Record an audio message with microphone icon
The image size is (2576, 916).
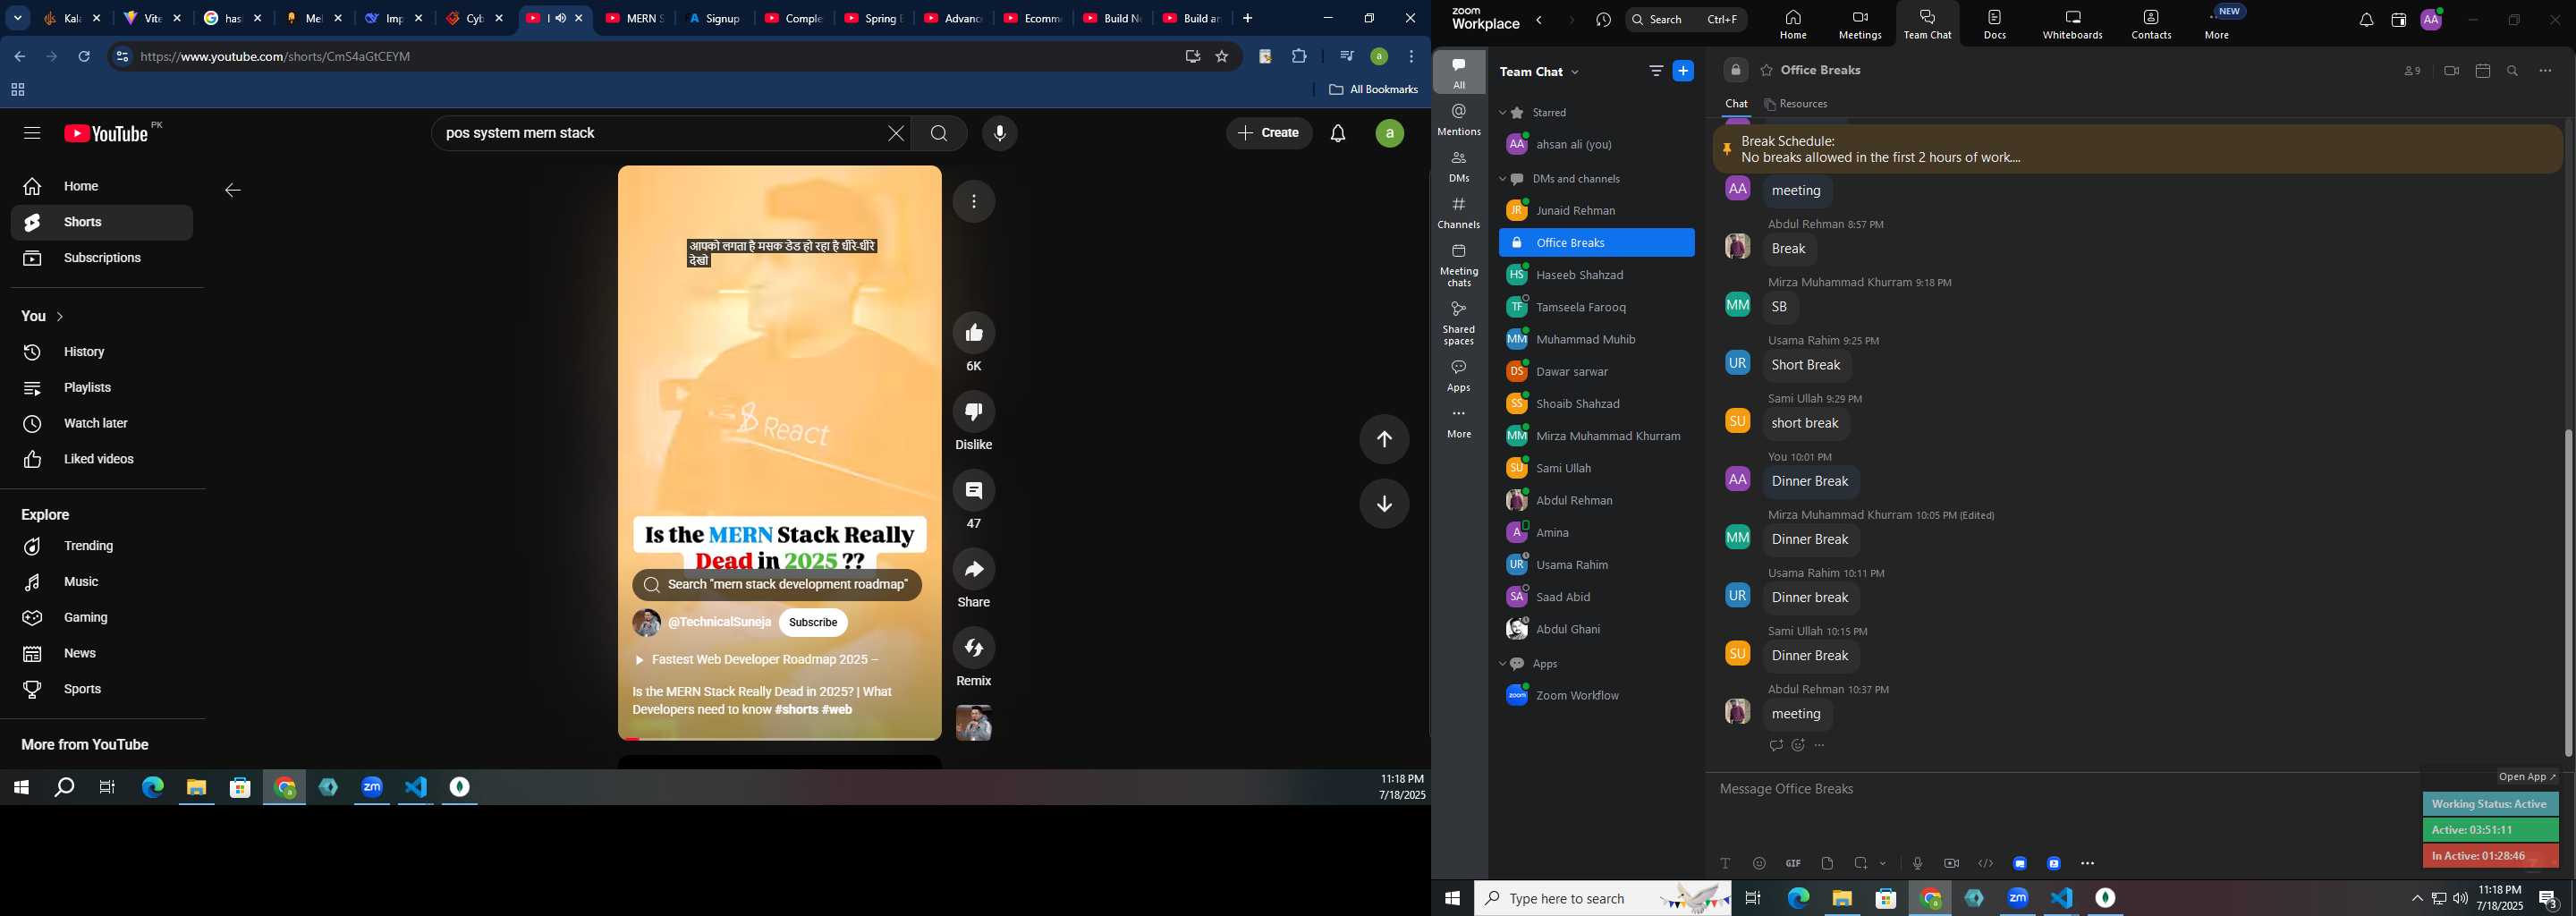(x=1917, y=863)
